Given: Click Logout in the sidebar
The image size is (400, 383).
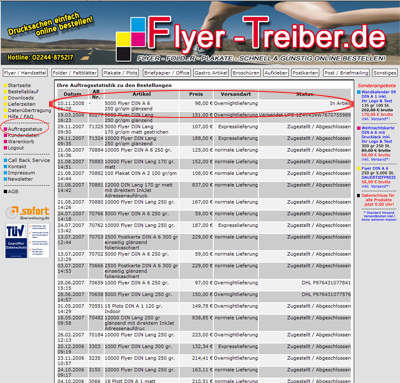Looking at the screenshot, I should click(16, 148).
